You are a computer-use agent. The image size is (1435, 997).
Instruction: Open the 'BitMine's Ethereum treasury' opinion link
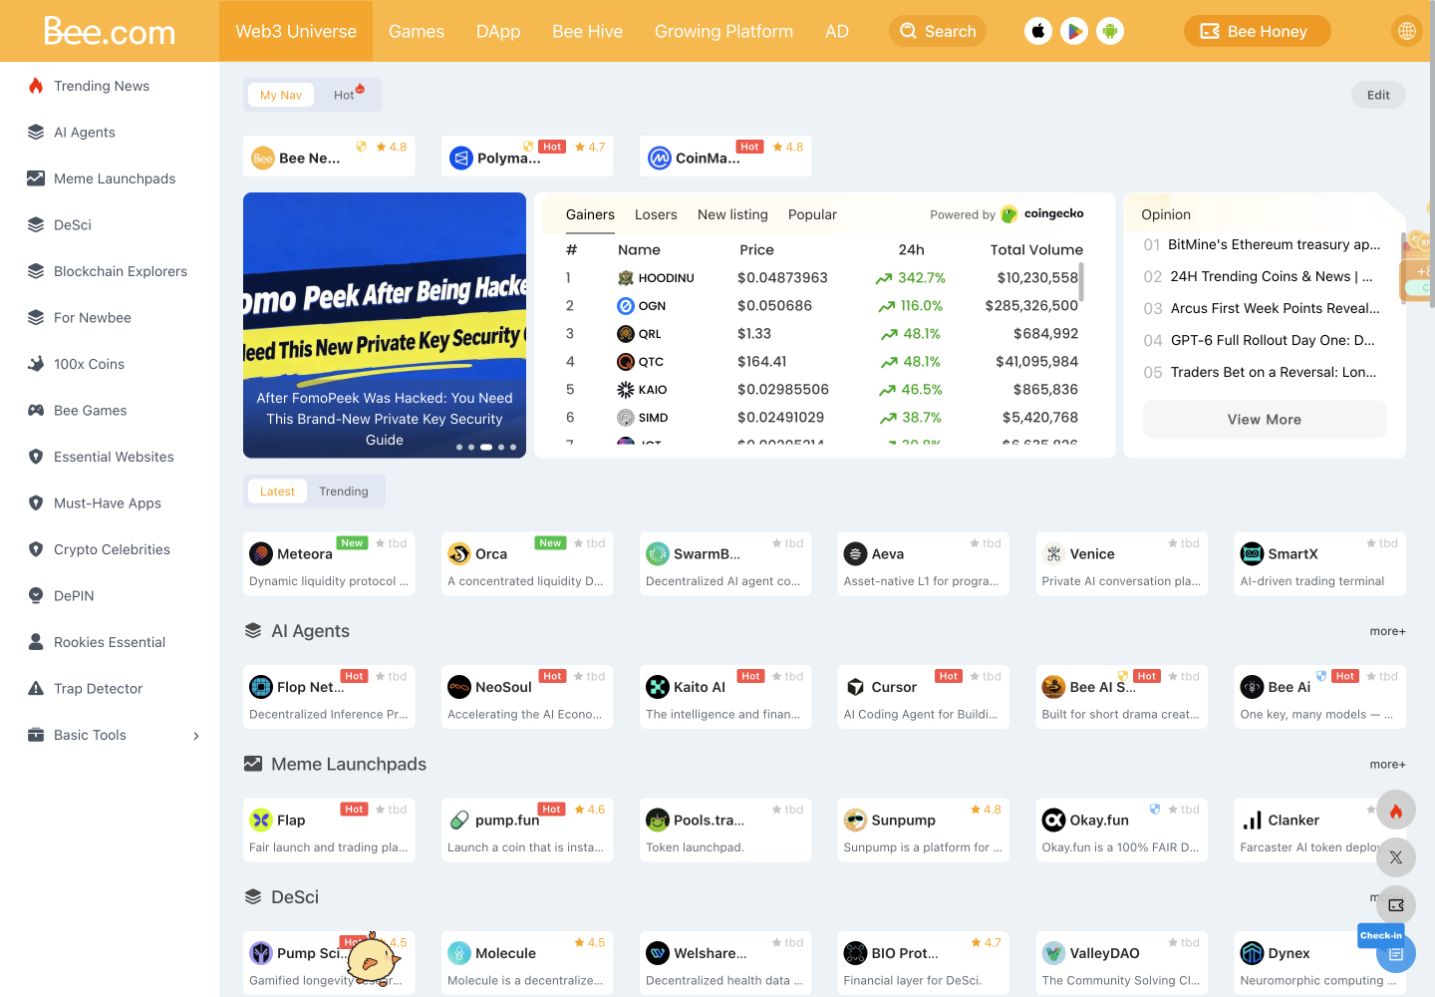point(1273,244)
